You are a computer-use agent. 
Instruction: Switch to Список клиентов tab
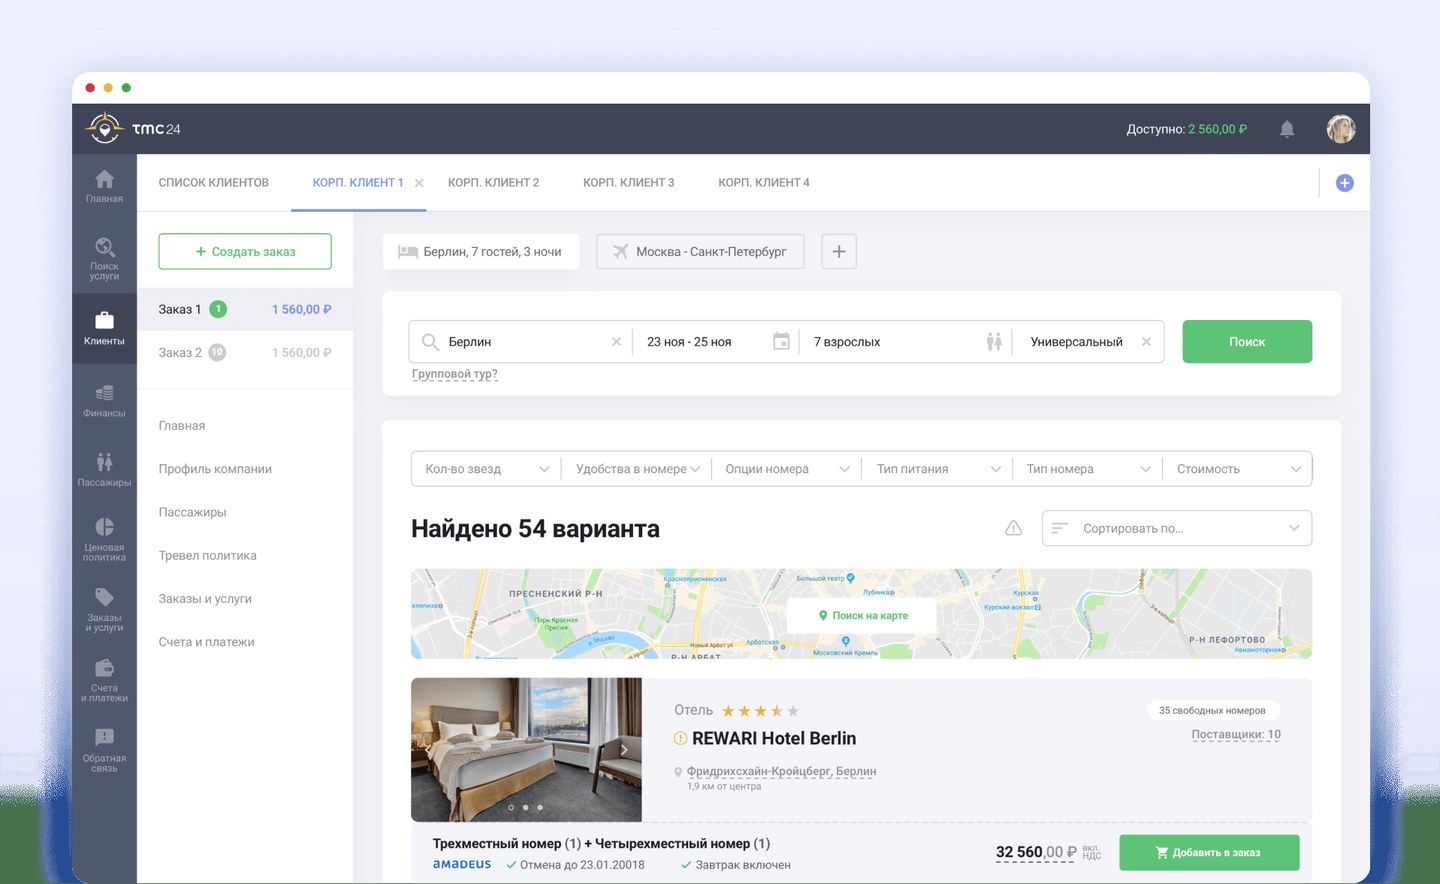(214, 183)
